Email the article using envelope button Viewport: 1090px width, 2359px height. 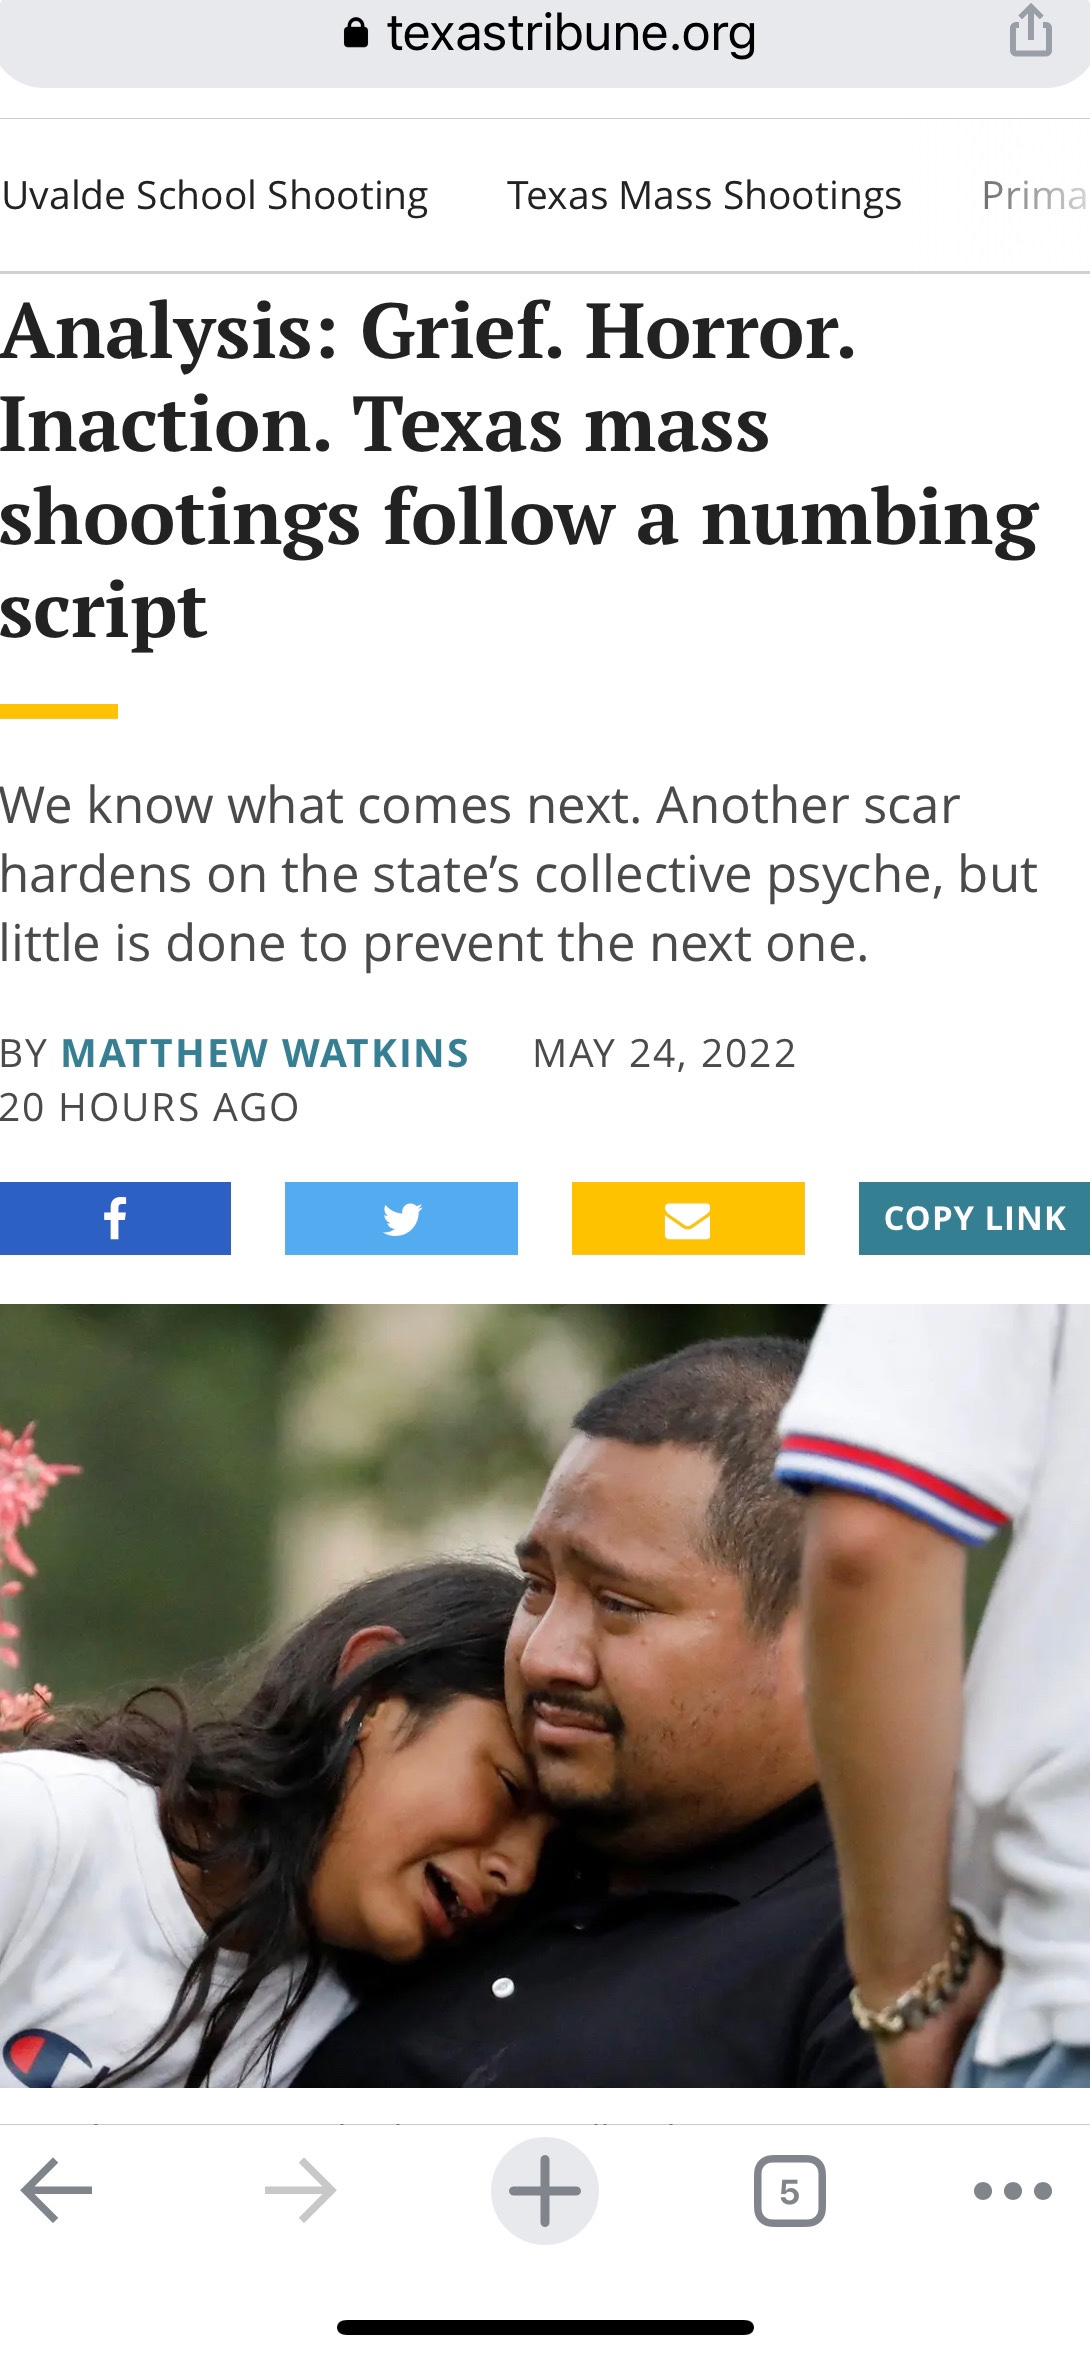688,1218
